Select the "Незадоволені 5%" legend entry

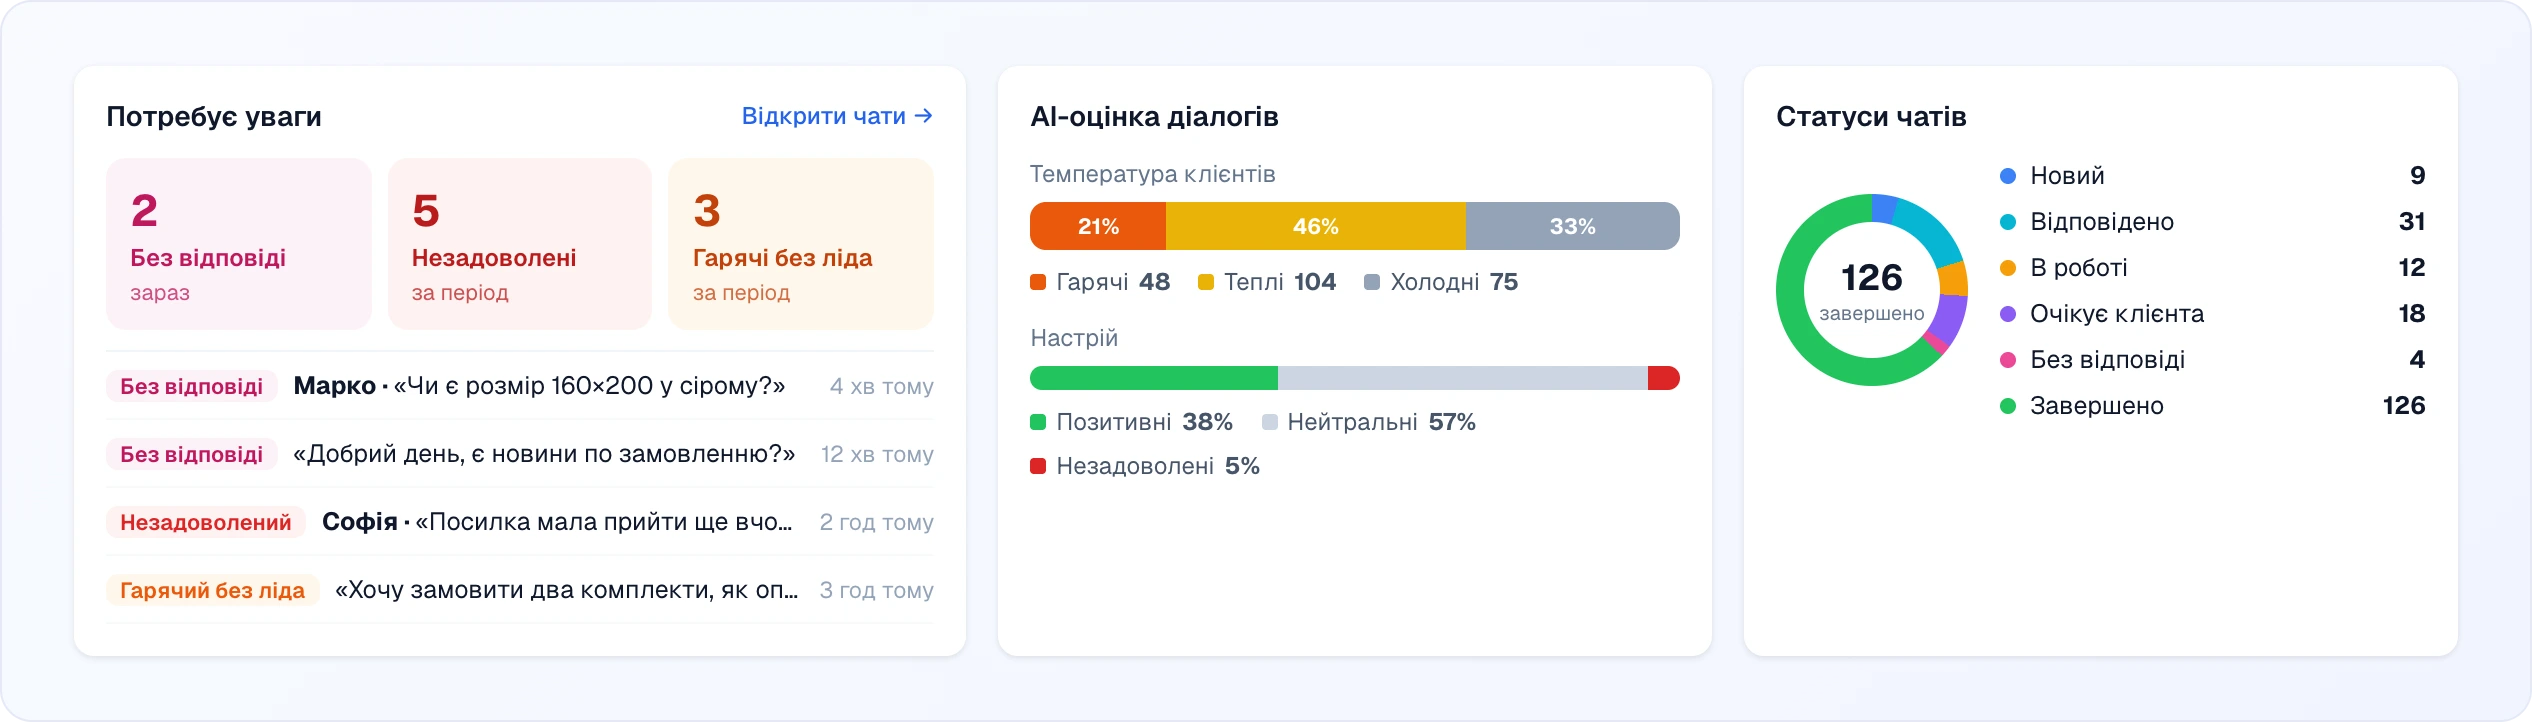[x=1145, y=466]
